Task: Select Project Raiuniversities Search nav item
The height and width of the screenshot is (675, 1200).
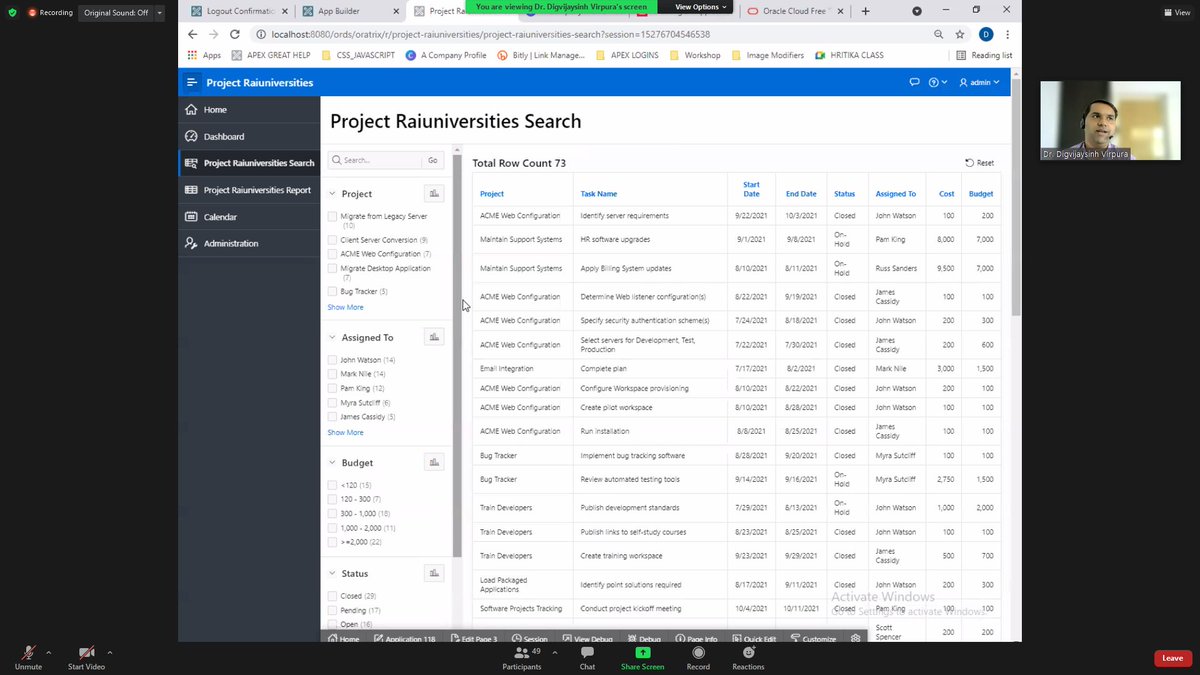Action: coord(249,163)
